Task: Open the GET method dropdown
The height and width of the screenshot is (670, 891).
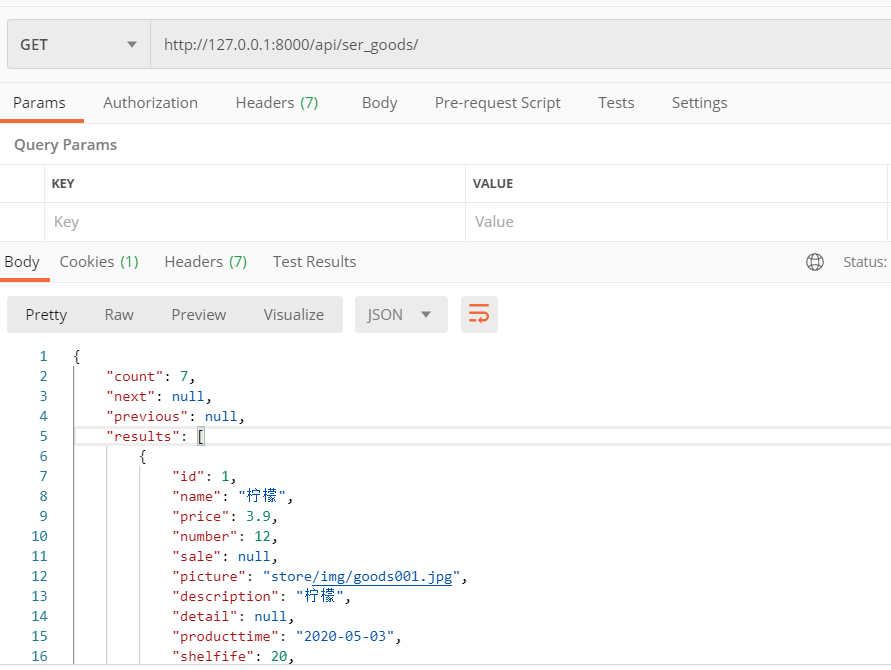Action: [78, 44]
